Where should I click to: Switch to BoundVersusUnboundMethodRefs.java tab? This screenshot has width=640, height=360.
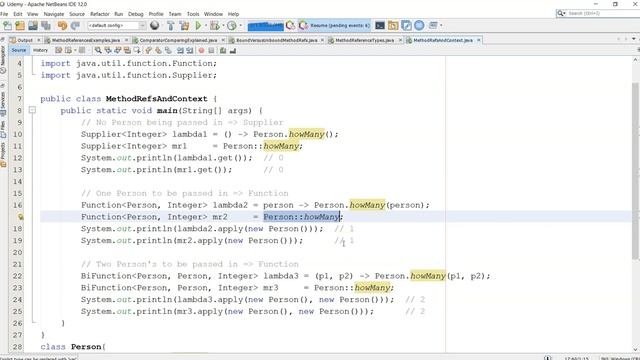pyautogui.click(x=276, y=40)
